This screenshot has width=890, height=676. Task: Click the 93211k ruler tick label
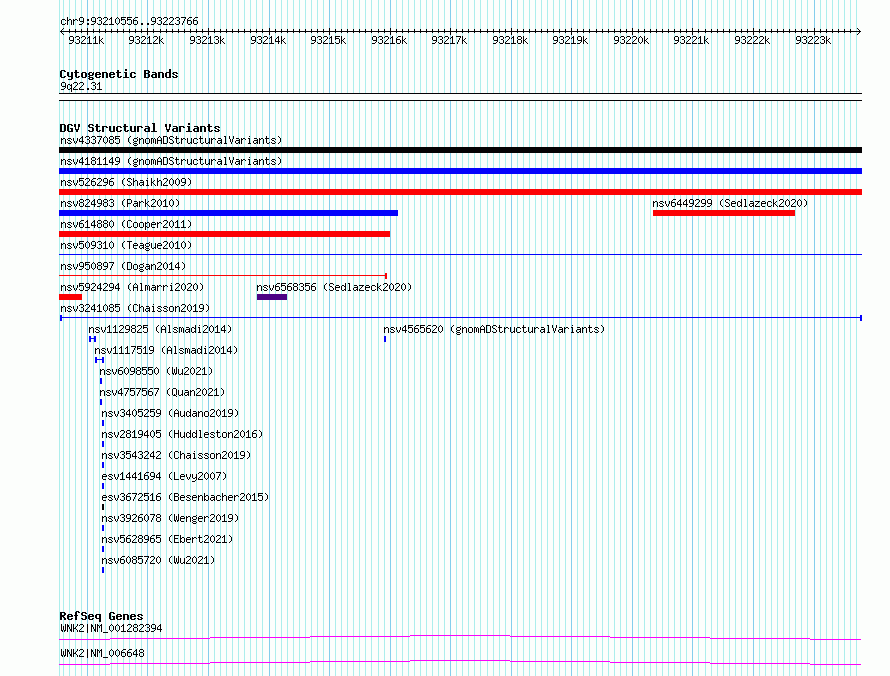coord(86,40)
